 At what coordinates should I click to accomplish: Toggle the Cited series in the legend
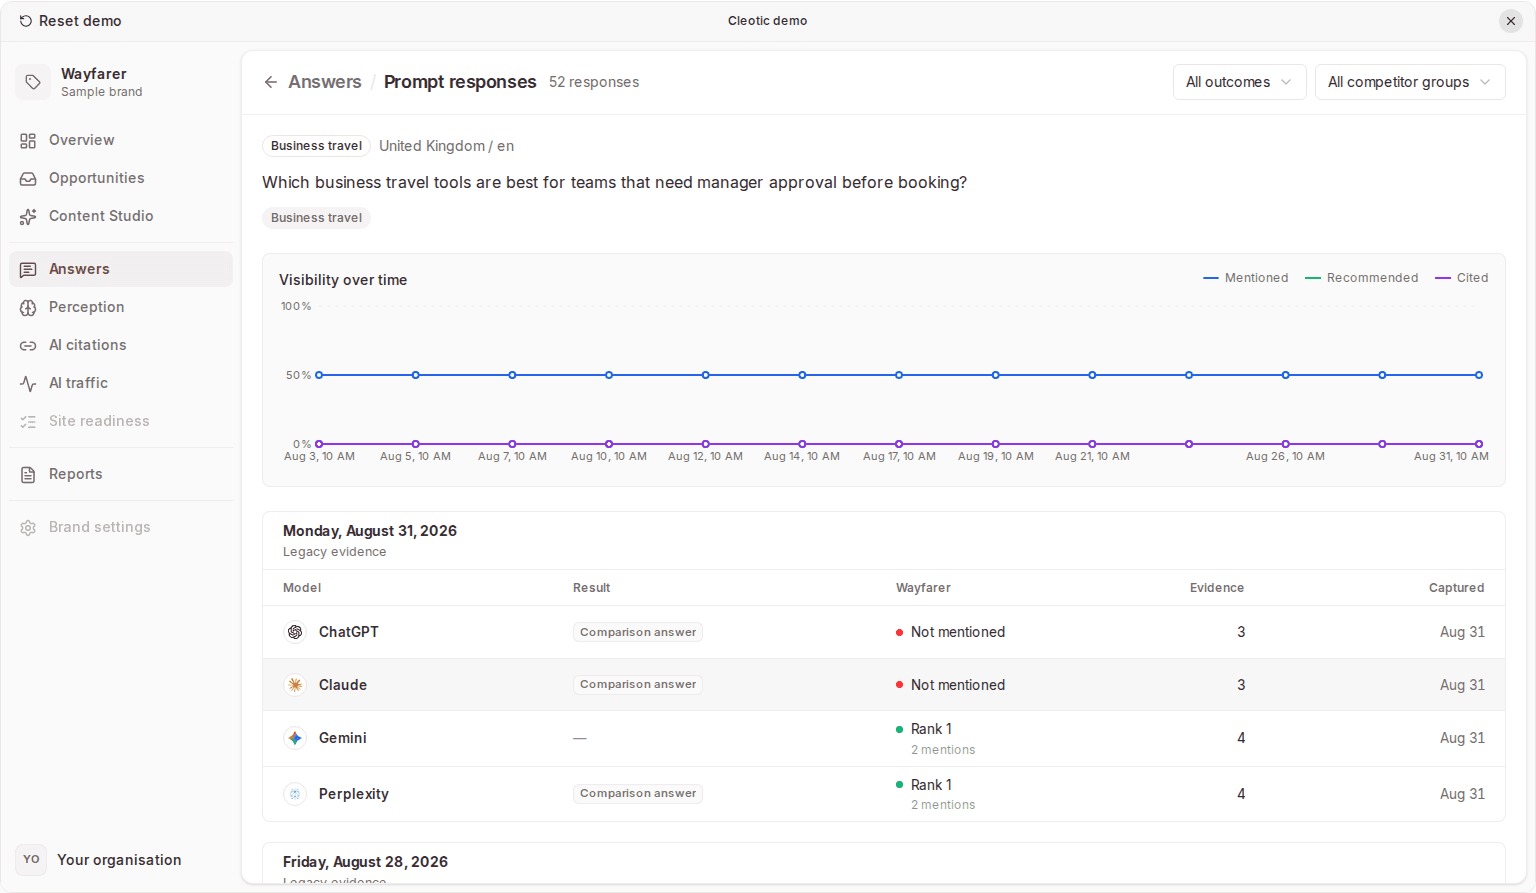[1461, 278]
